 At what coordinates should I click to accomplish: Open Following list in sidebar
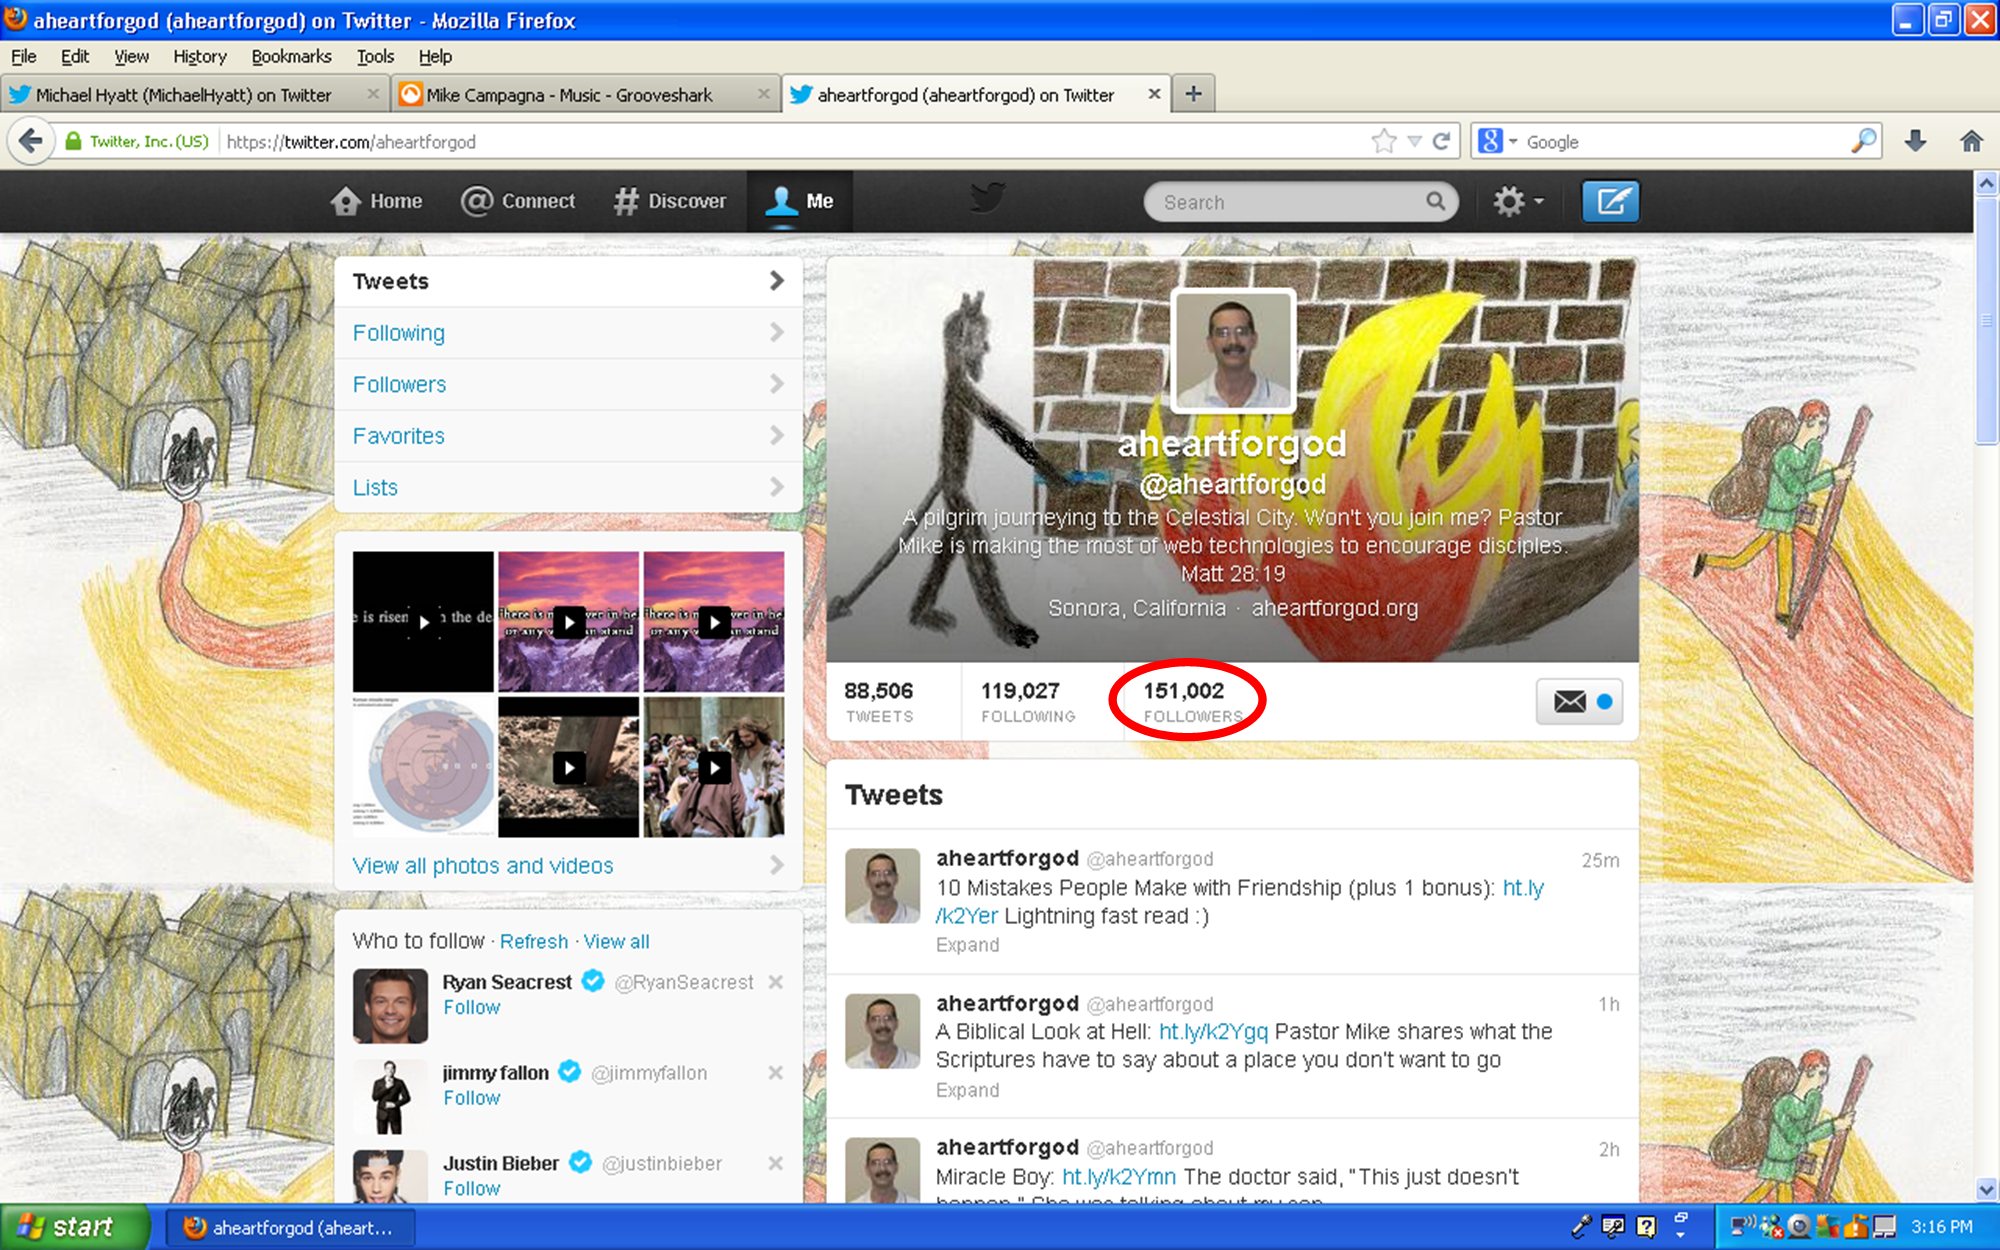pyautogui.click(x=568, y=333)
